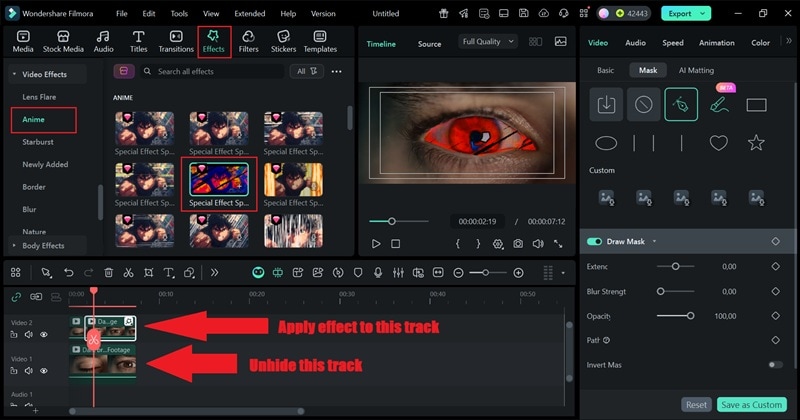Open the Filters library

pos(248,41)
